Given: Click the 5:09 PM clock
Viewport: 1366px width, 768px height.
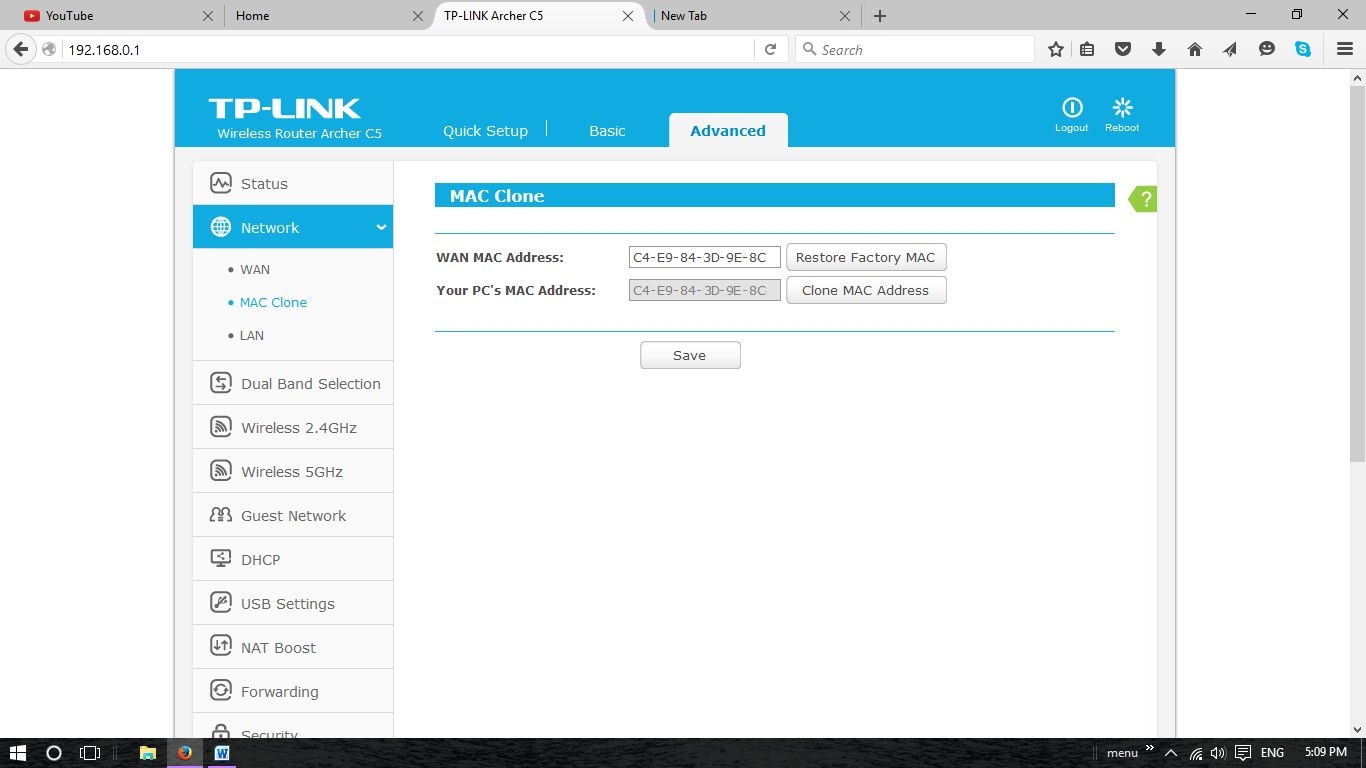Looking at the screenshot, I should coord(1325,752).
